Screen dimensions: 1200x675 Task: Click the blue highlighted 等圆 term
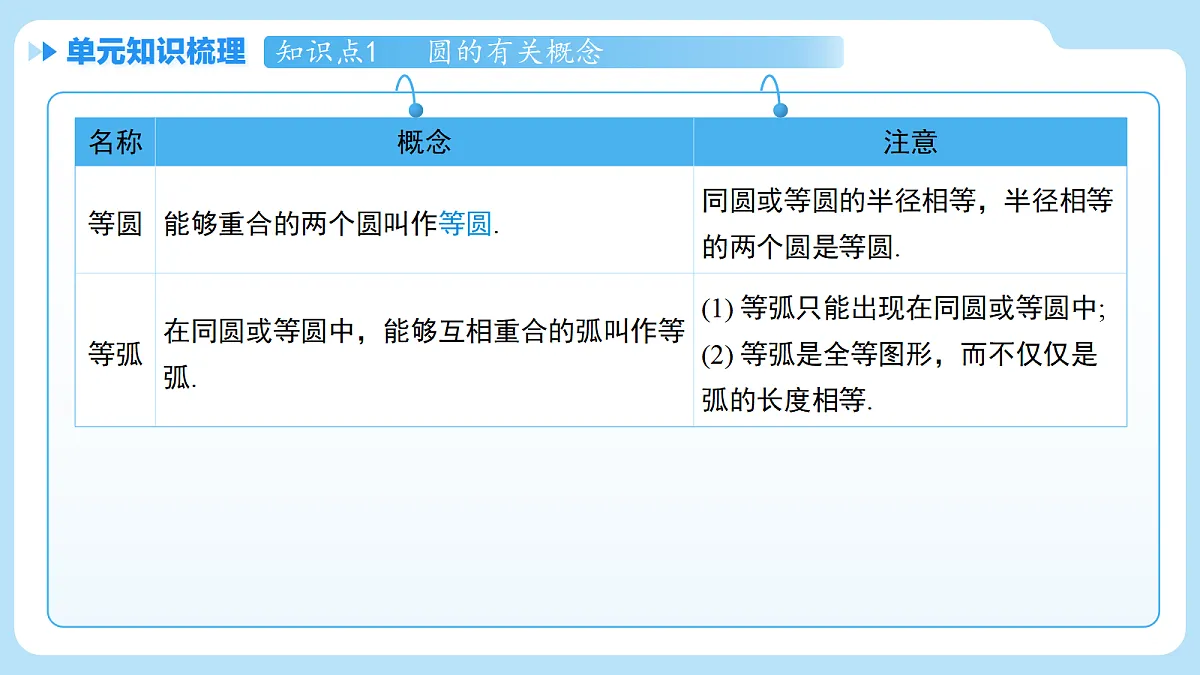tap(465, 224)
